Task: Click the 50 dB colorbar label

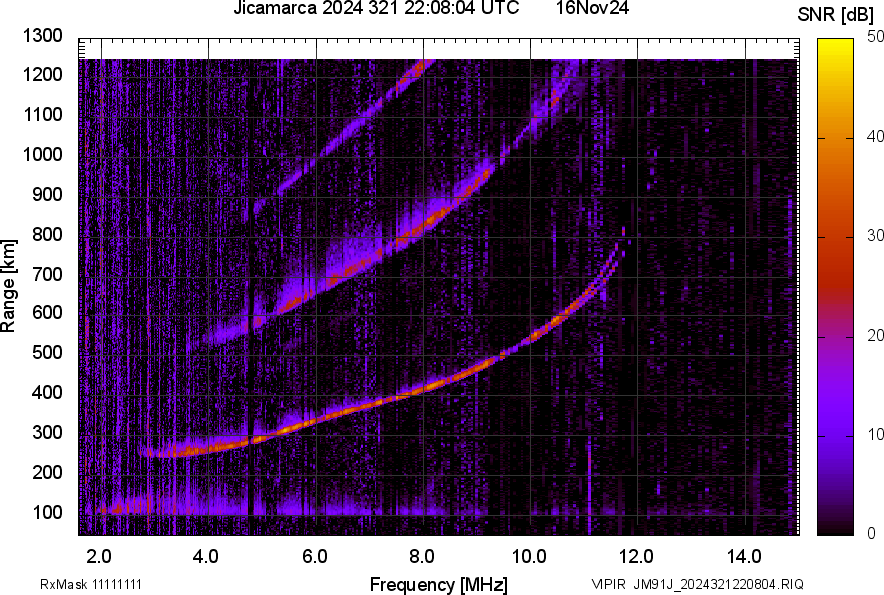Action: pos(875,37)
